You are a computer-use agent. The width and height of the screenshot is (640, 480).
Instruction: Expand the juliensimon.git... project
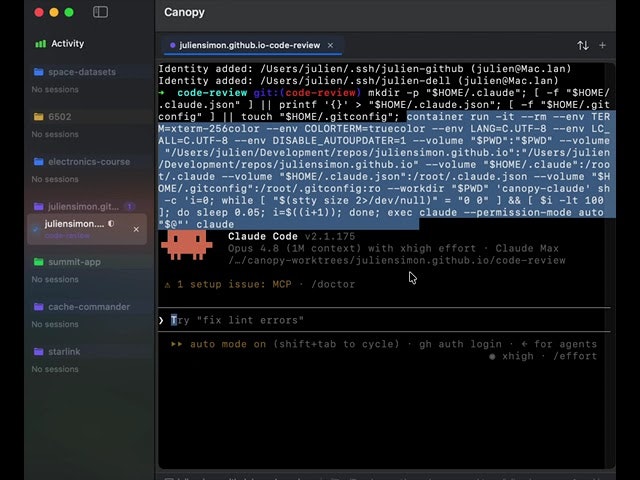(x=83, y=207)
